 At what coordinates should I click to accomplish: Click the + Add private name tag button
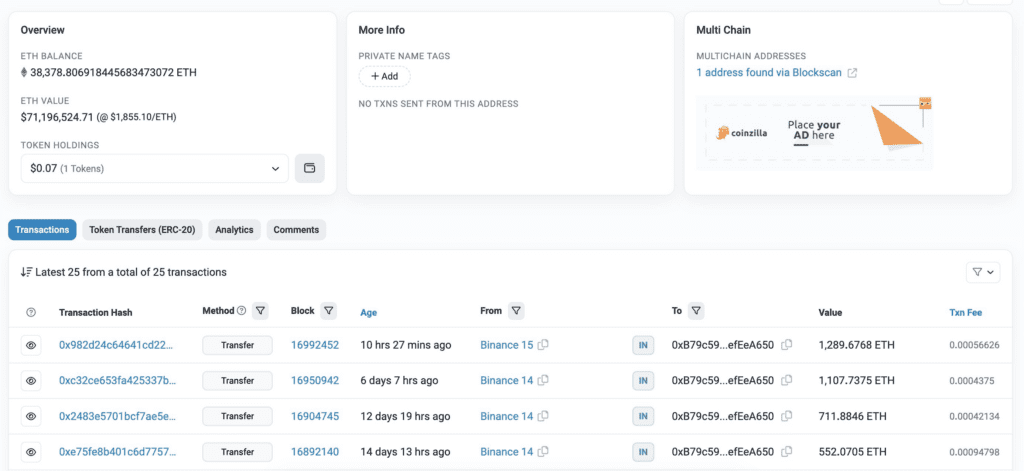point(385,76)
